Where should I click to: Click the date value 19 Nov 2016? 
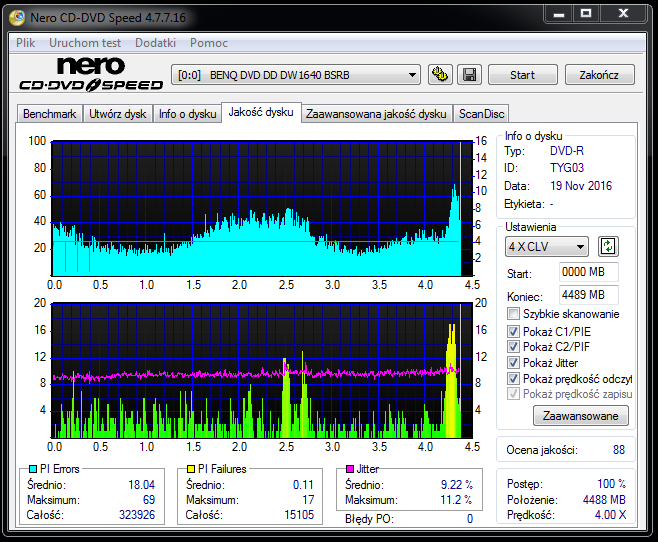[x=581, y=186]
